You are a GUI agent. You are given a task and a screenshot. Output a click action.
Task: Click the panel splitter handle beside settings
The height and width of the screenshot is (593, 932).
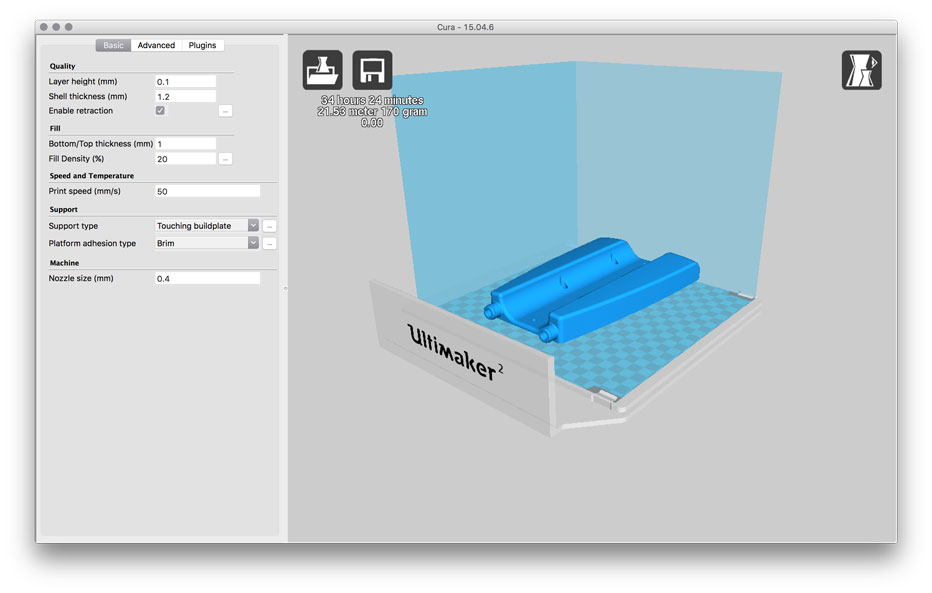click(285, 288)
